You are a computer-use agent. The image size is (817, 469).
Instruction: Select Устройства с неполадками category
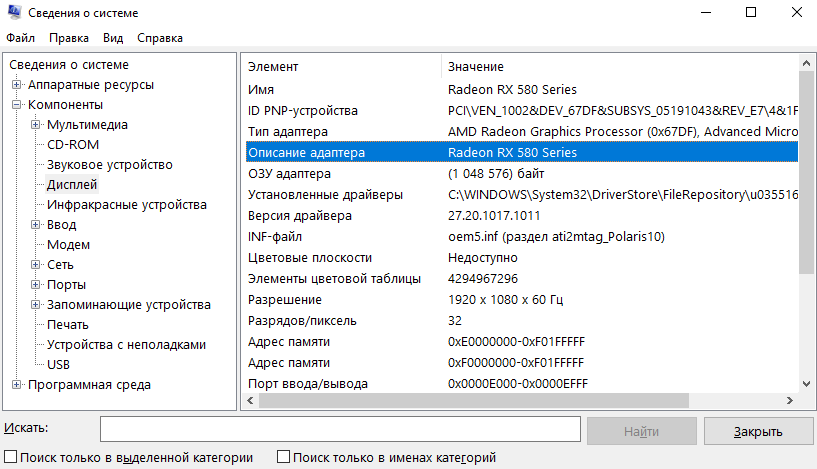126,345
